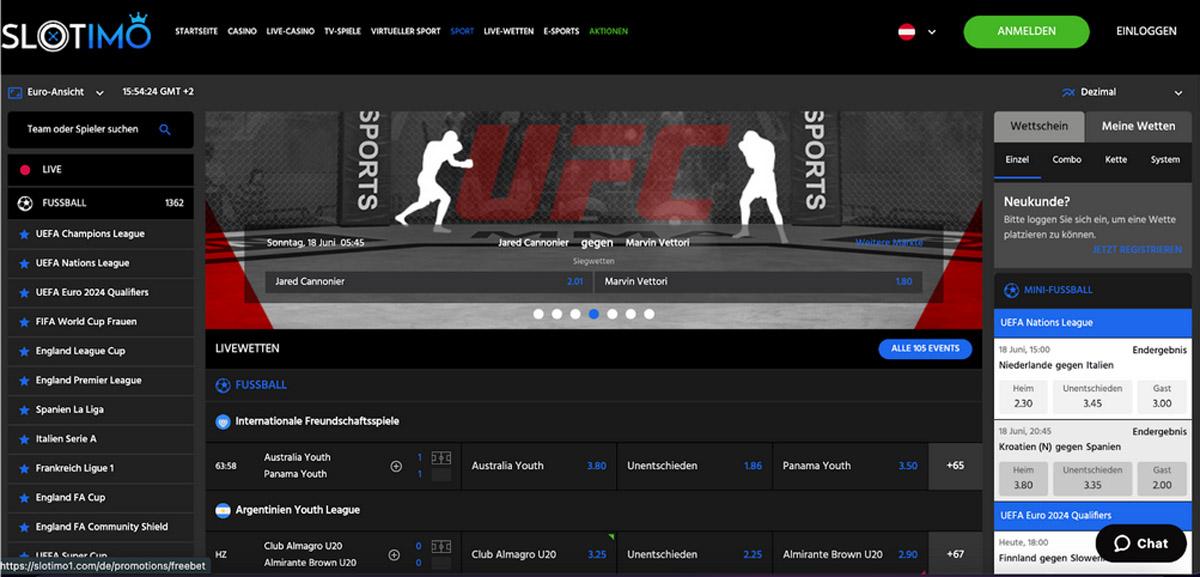The image size is (1200, 577).
Task: Click star icon beside England Premier League
Action: pos(24,380)
